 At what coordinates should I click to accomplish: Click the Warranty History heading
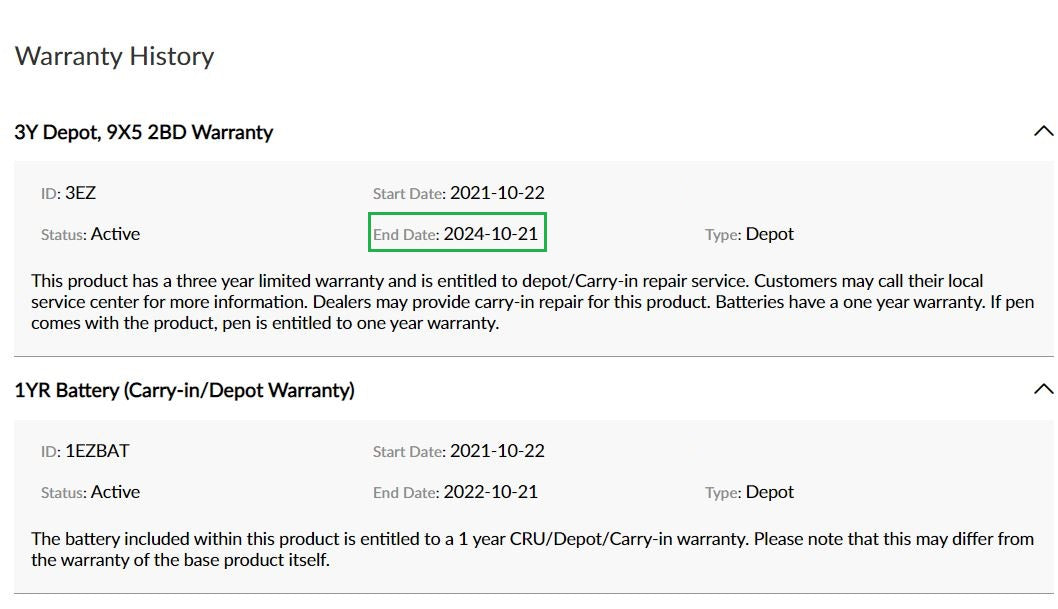tap(115, 56)
